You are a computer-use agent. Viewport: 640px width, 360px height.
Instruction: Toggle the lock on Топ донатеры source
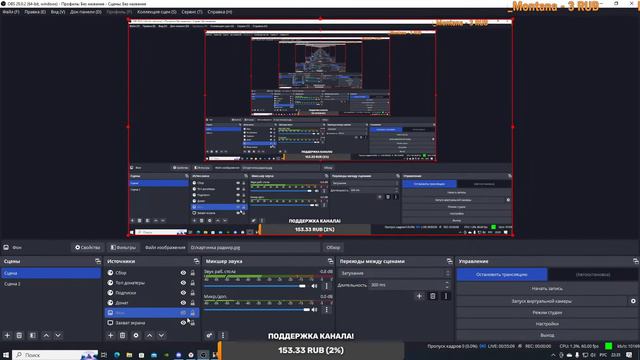coord(193,282)
